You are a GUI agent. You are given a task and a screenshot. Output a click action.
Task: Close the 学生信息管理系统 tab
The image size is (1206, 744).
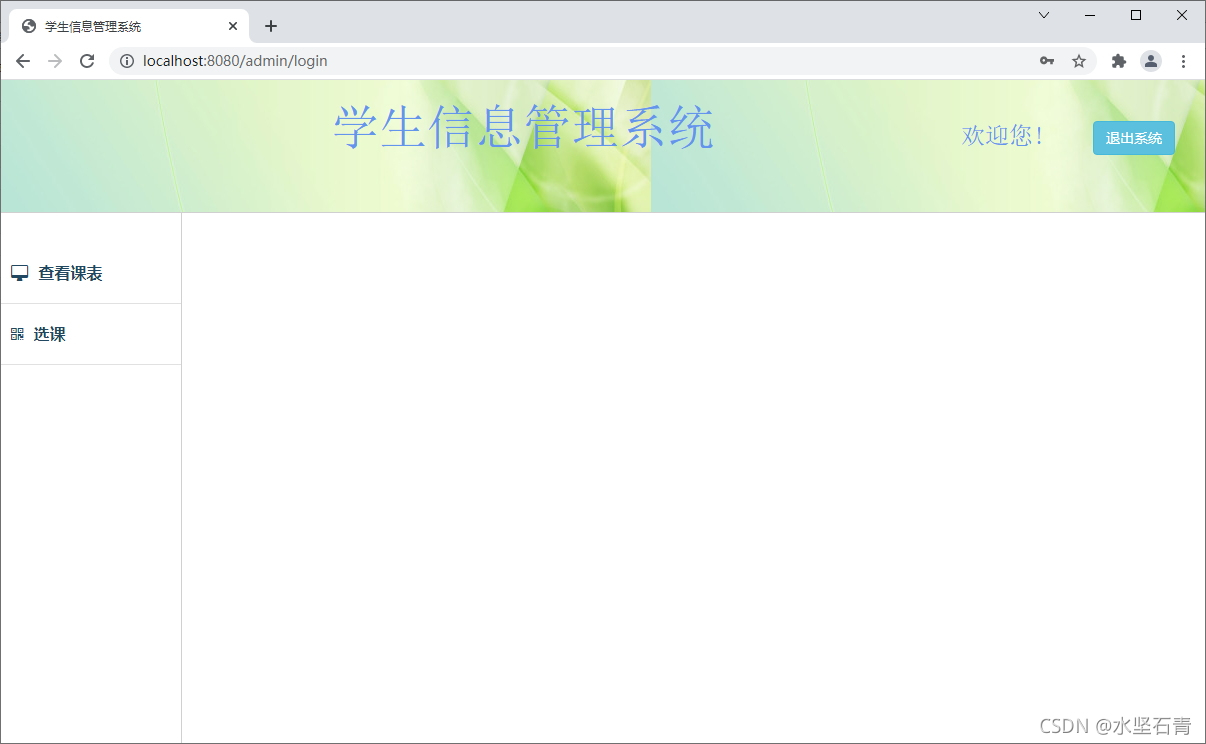[233, 26]
